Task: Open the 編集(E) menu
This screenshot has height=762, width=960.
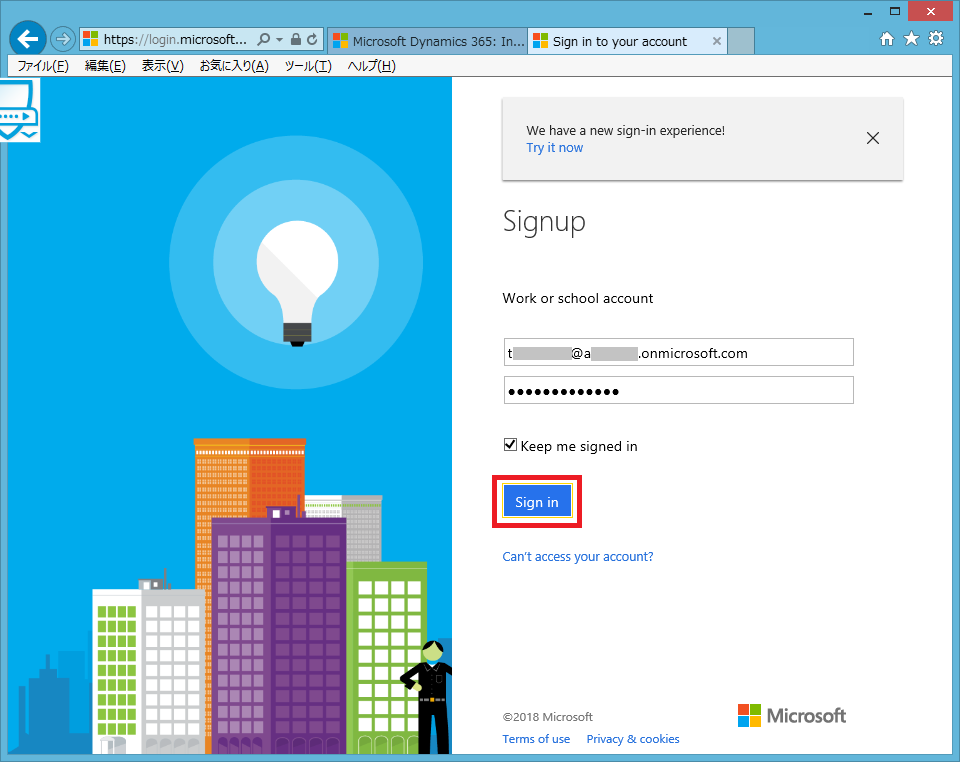Action: click(x=105, y=66)
